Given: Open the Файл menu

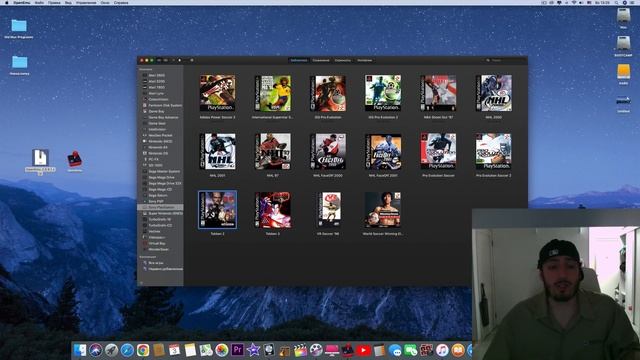Looking at the screenshot, I should (x=39, y=2).
